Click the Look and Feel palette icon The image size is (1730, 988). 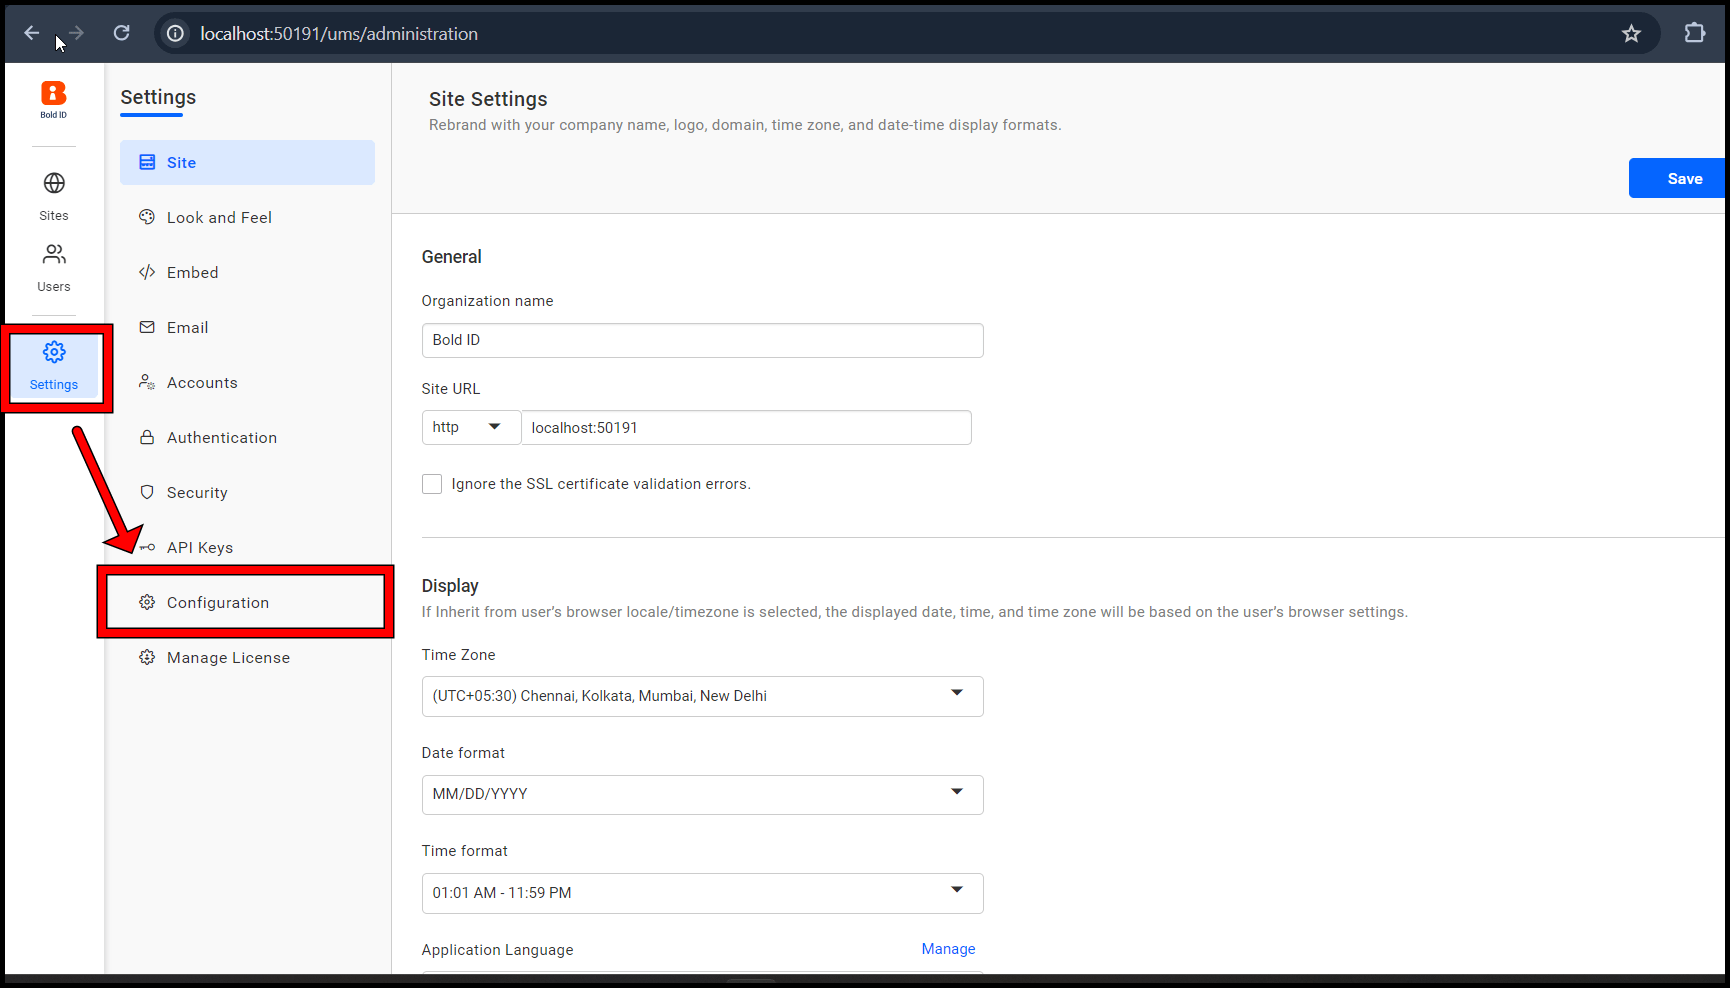click(147, 217)
